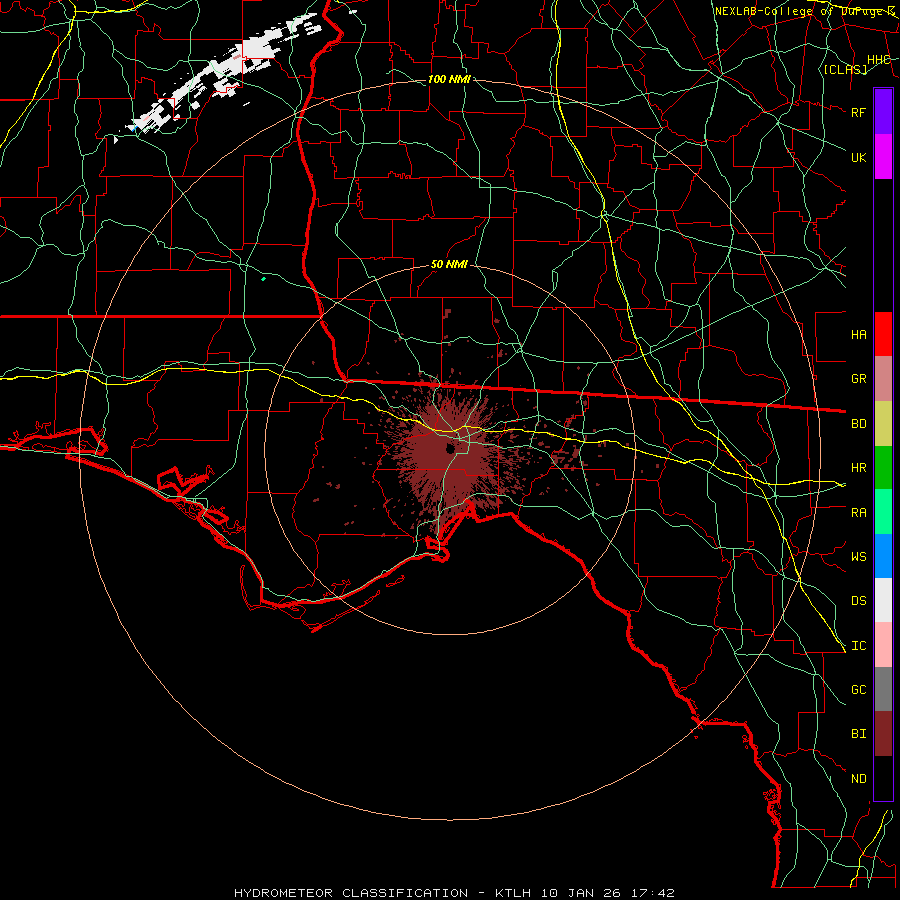Click the RF legend label text
900x900 pixels.
click(858, 112)
